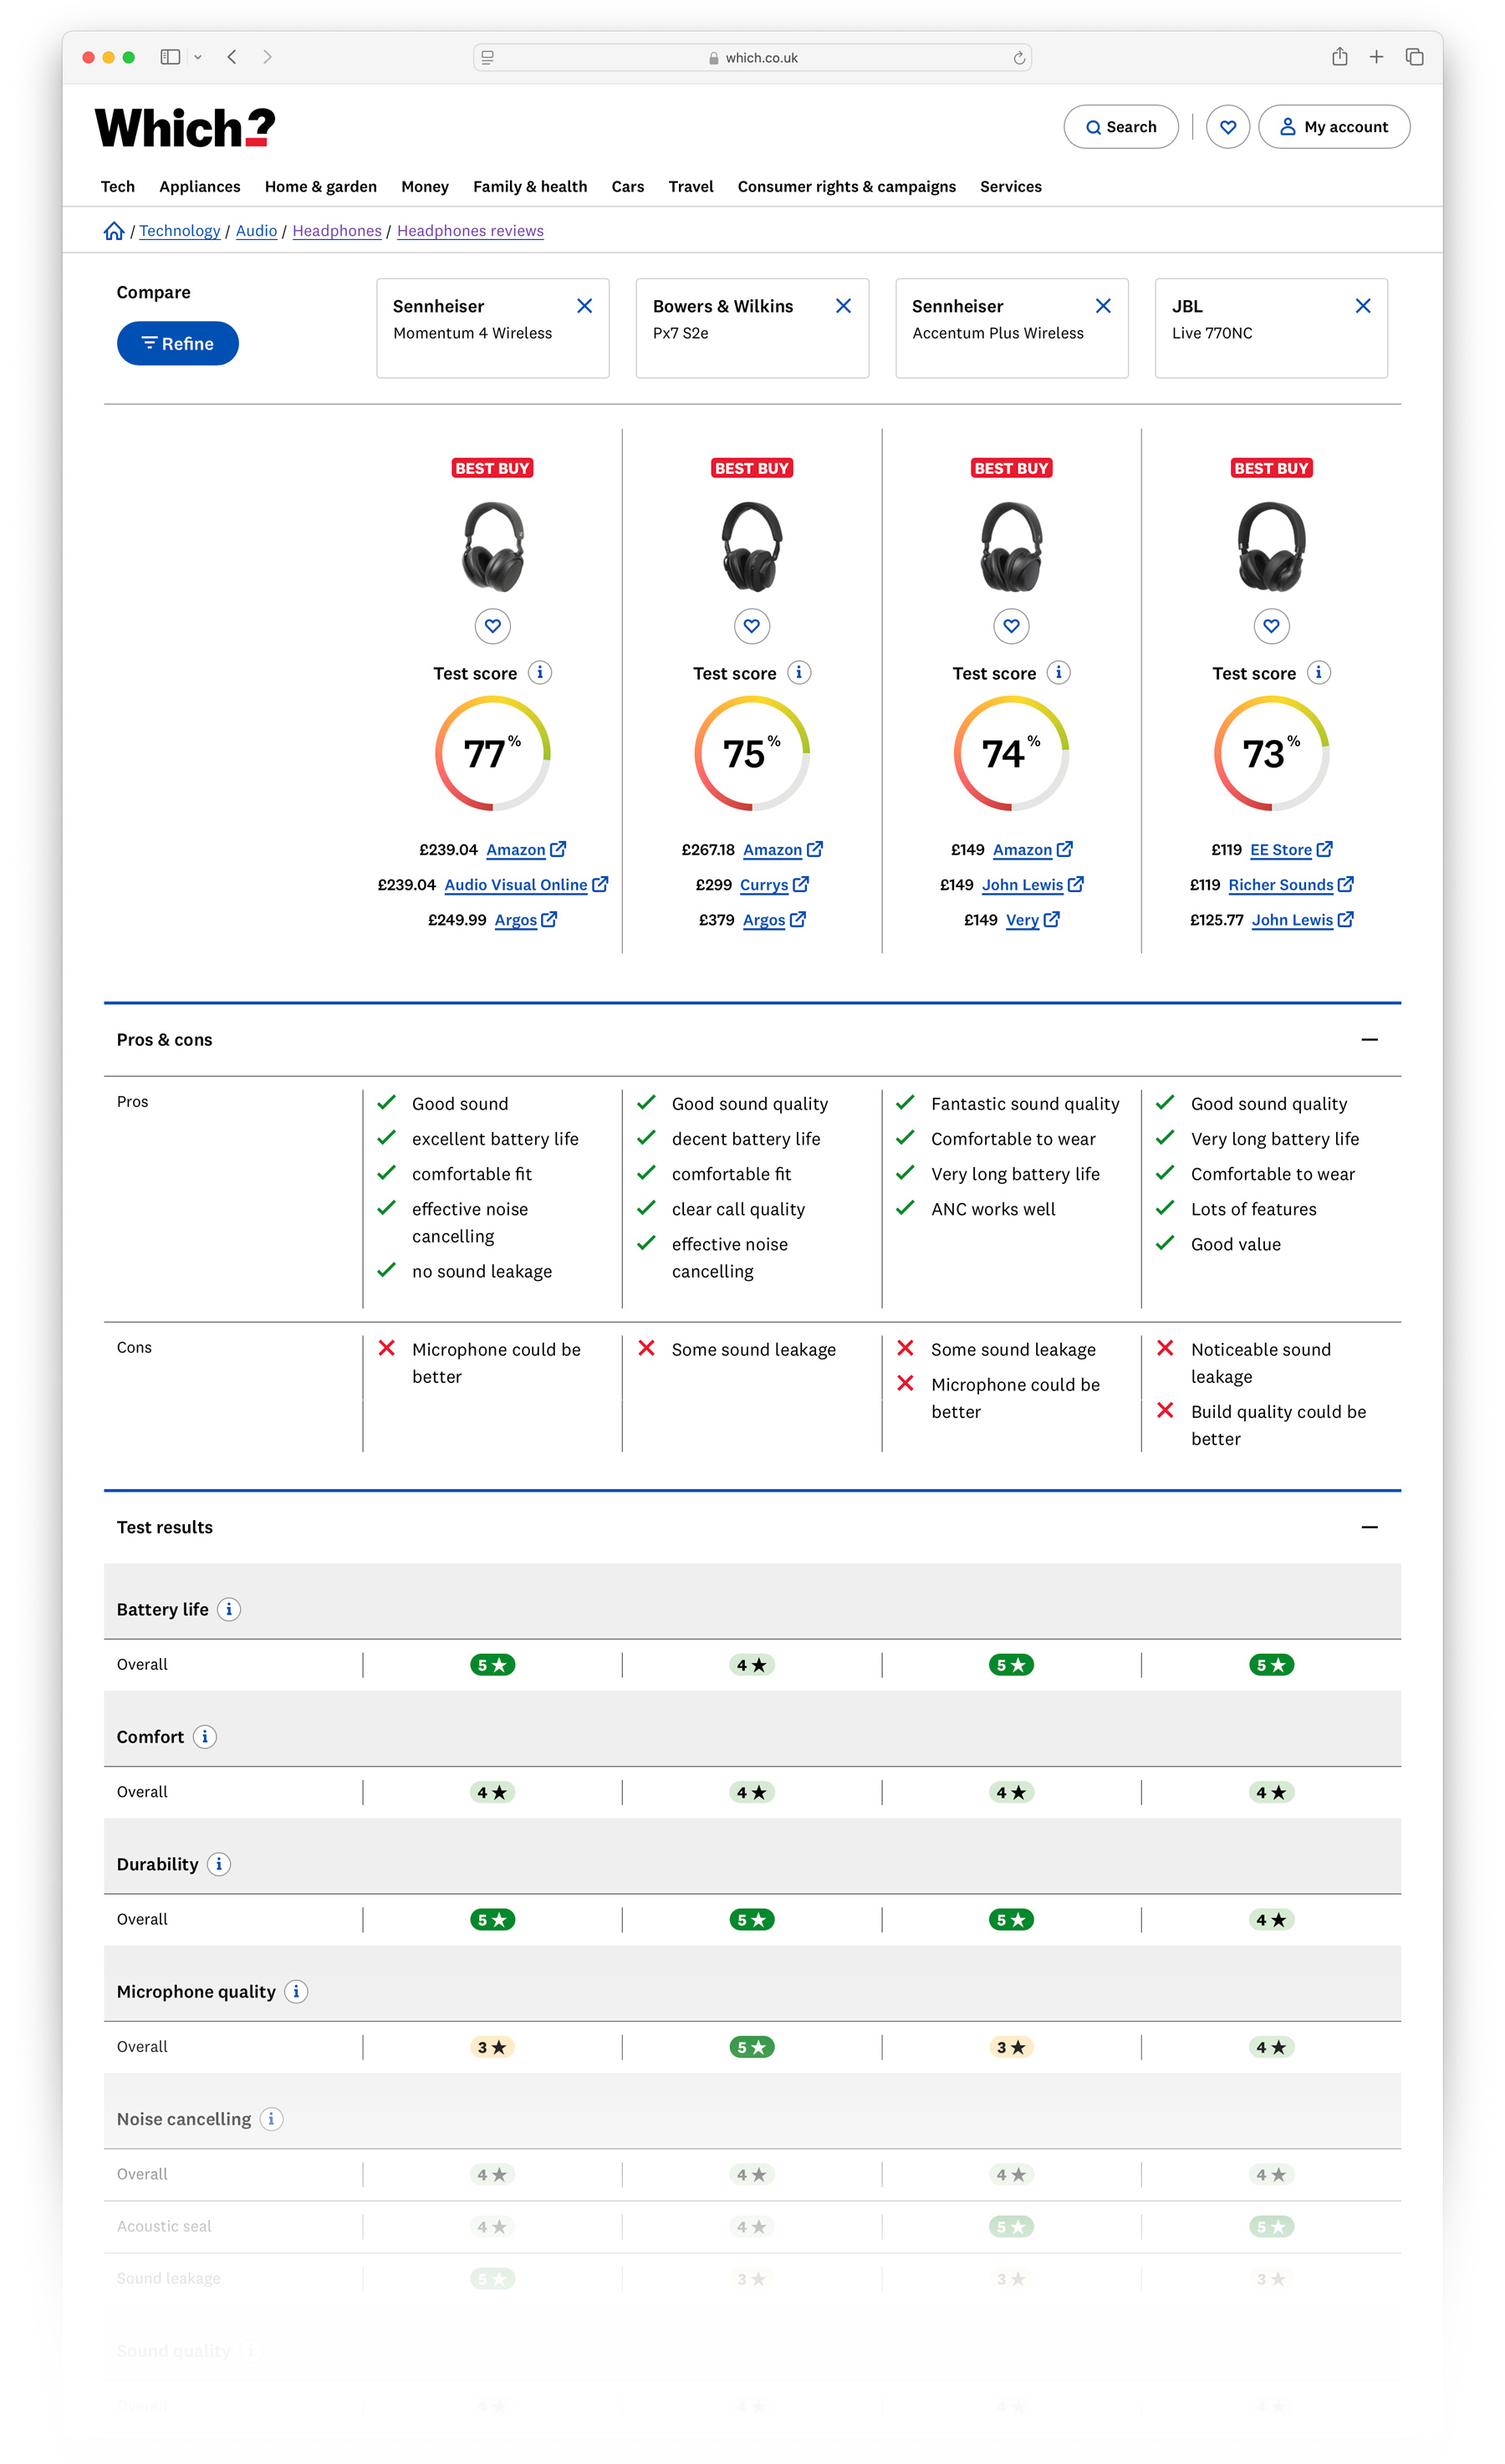Open the Travel menu
Screen dimensions: 1505x2464
tap(691, 187)
